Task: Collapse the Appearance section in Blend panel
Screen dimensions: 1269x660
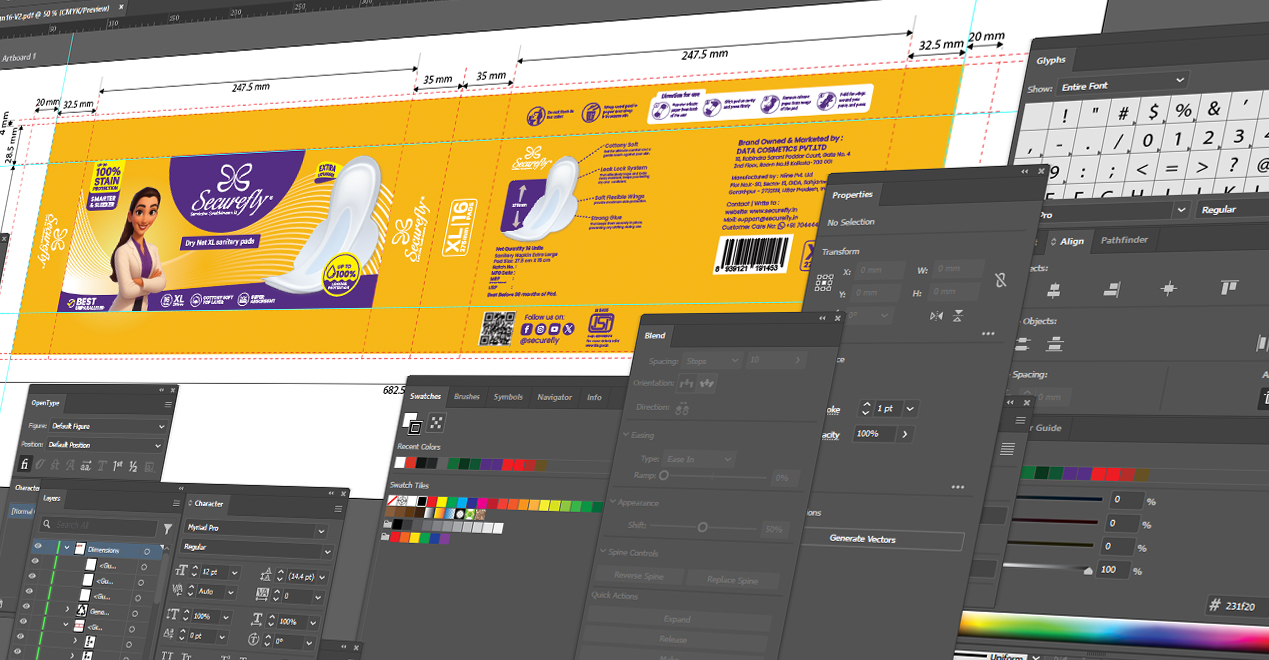Action: click(613, 501)
